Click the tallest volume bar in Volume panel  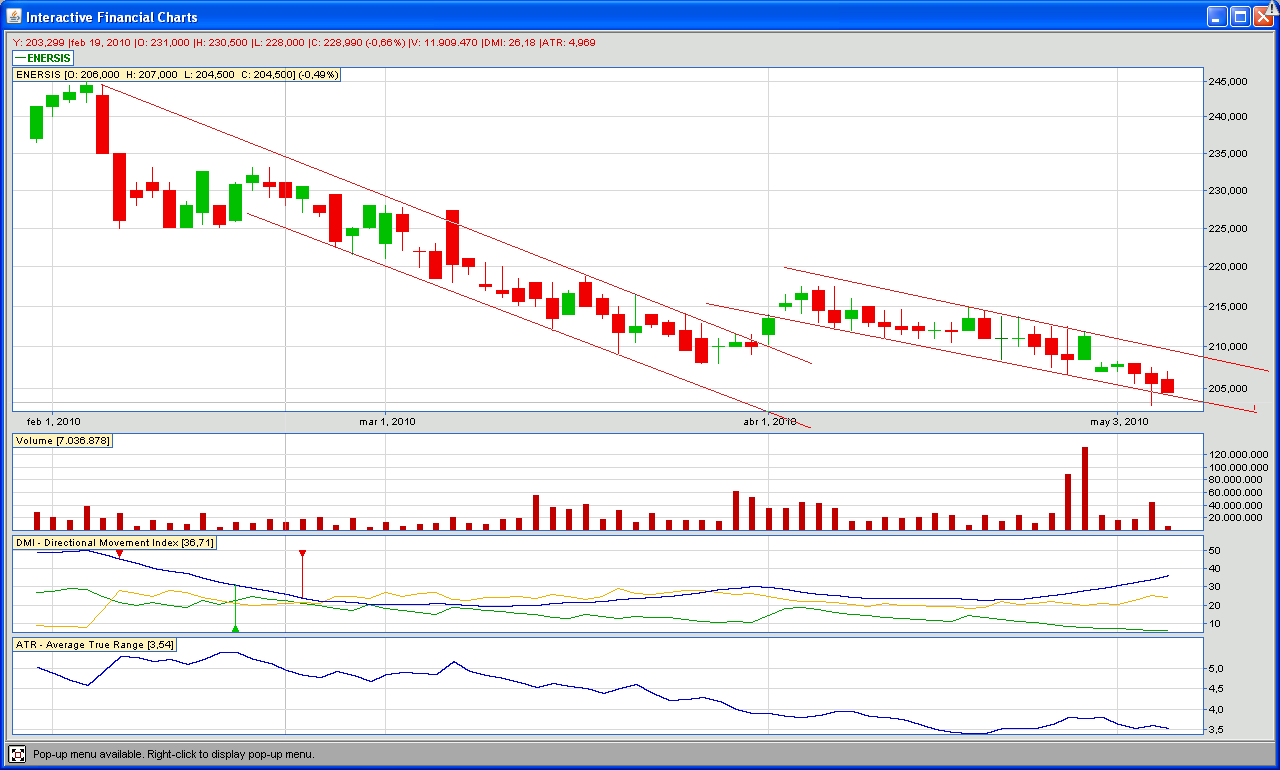1084,488
